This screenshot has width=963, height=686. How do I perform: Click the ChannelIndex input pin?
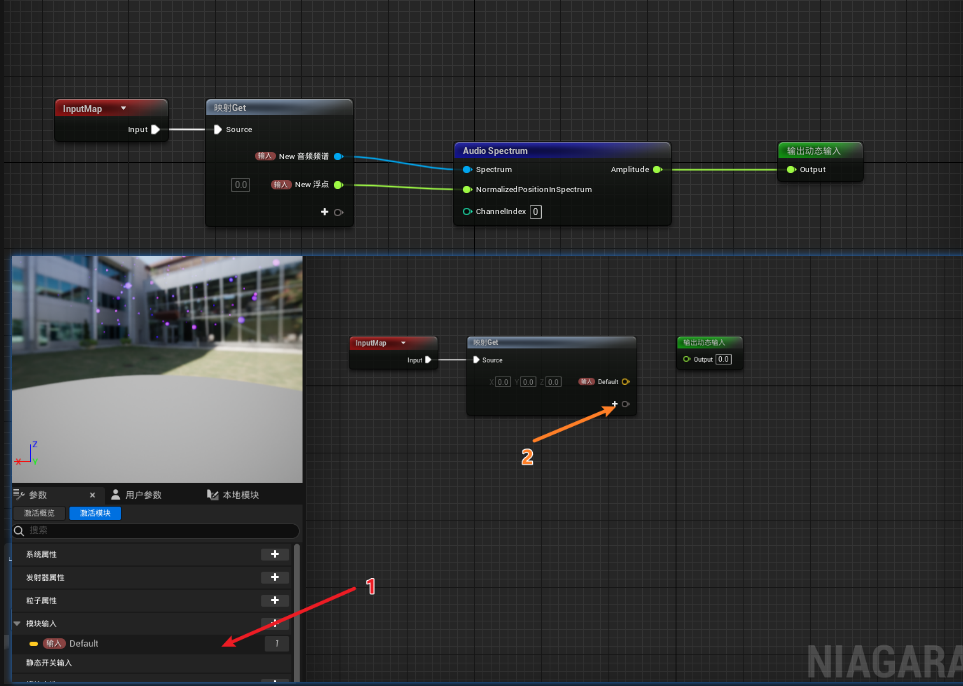coord(467,212)
